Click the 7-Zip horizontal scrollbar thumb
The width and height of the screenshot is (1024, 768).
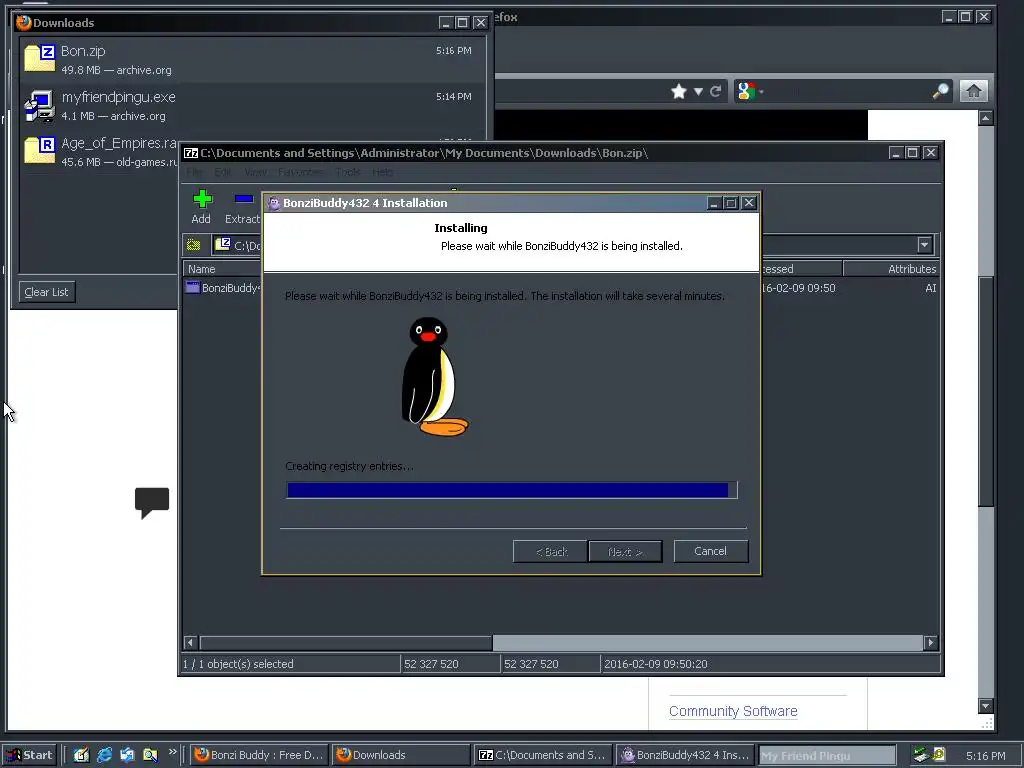click(x=346, y=643)
